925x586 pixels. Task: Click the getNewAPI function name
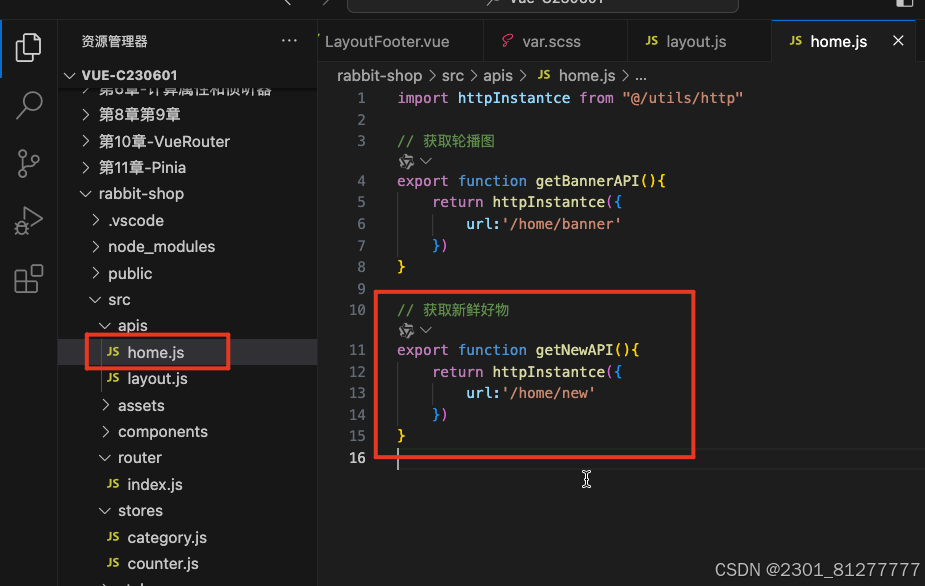(x=574, y=350)
